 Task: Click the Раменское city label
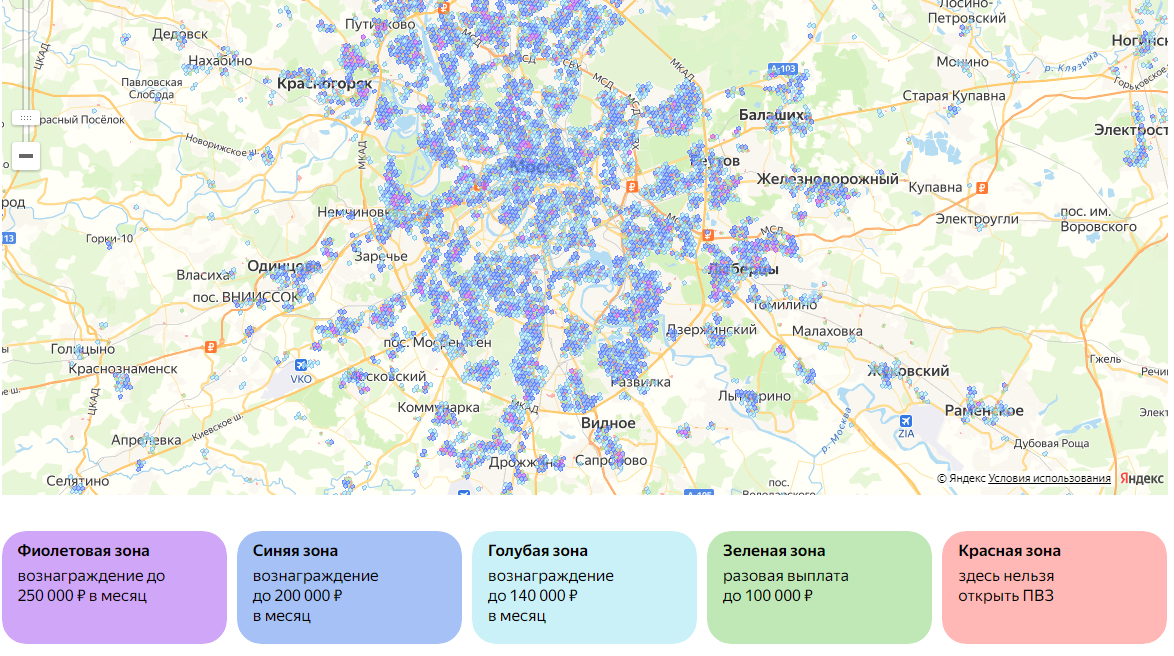(984, 410)
